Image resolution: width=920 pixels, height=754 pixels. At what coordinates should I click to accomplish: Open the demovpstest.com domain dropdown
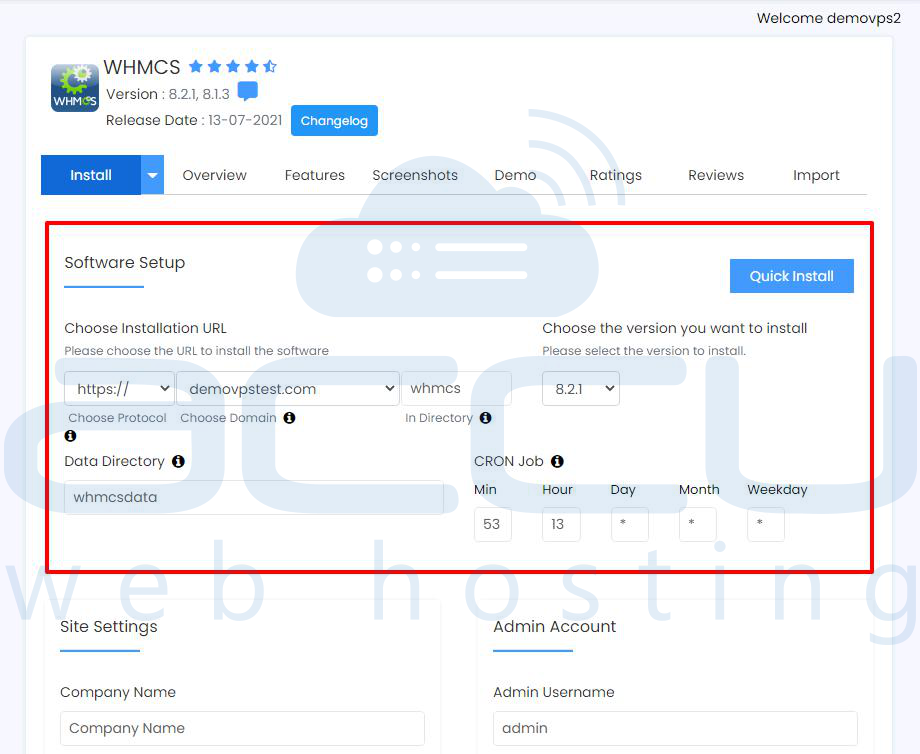point(288,388)
